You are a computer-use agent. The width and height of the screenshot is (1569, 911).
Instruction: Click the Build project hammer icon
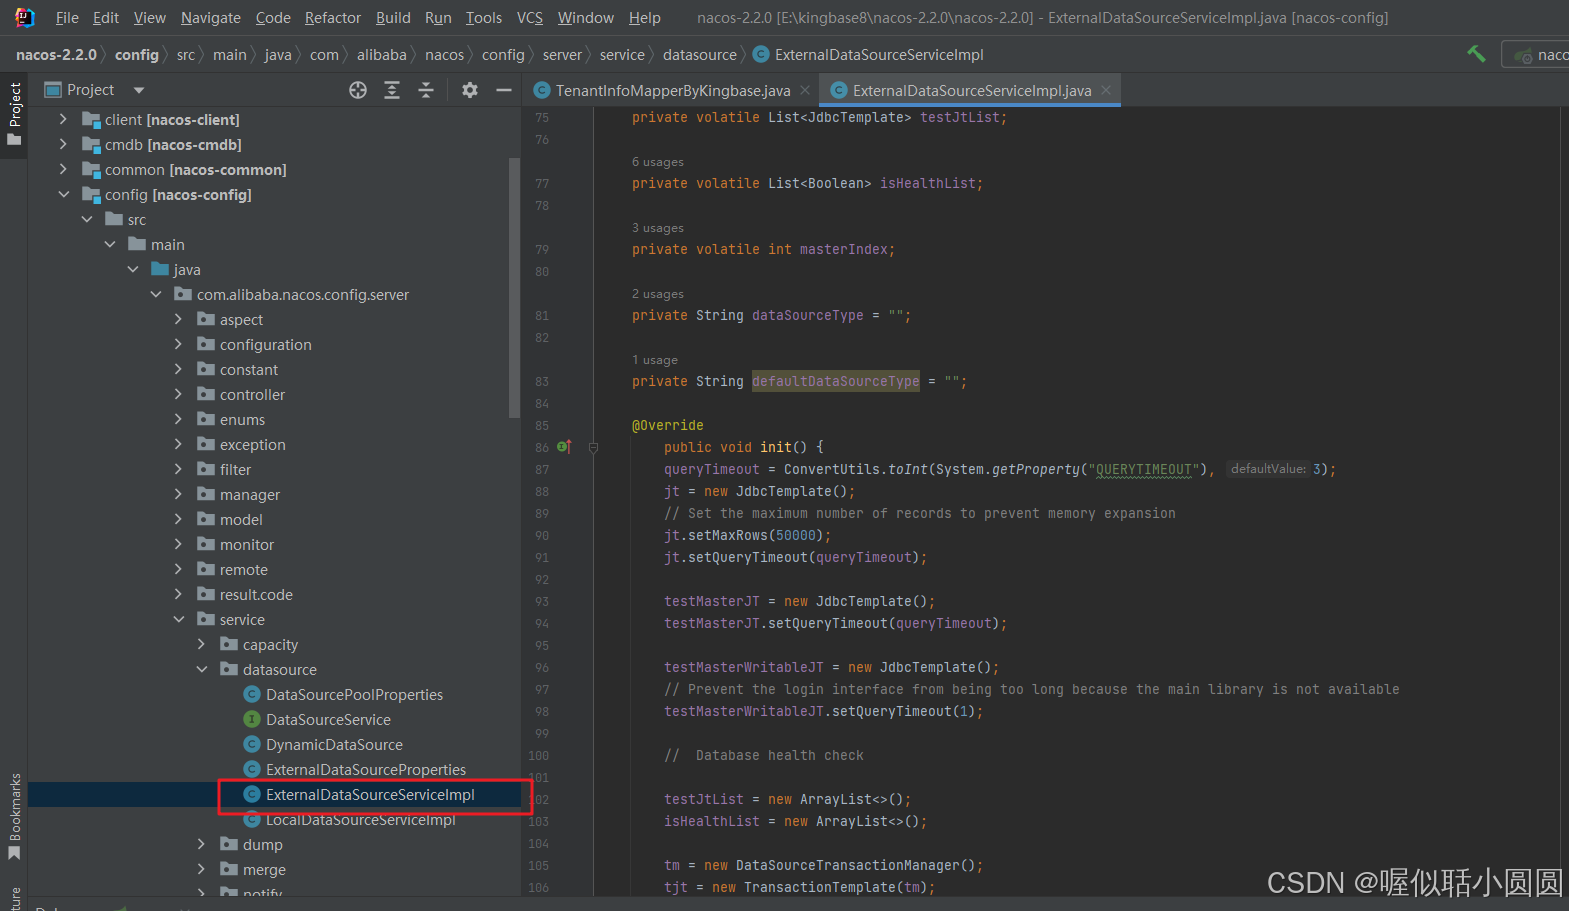tap(1476, 54)
